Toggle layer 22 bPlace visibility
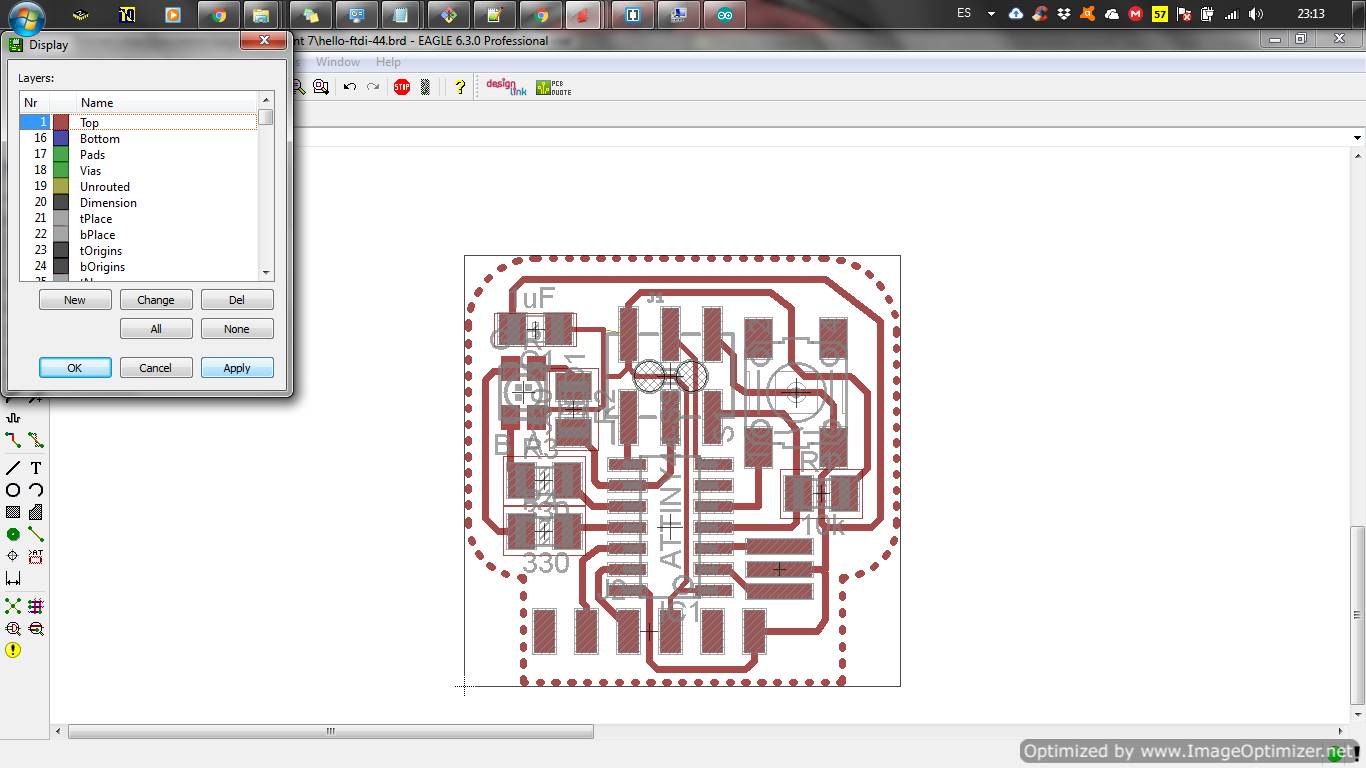The height and width of the screenshot is (768, 1366). click(138, 234)
